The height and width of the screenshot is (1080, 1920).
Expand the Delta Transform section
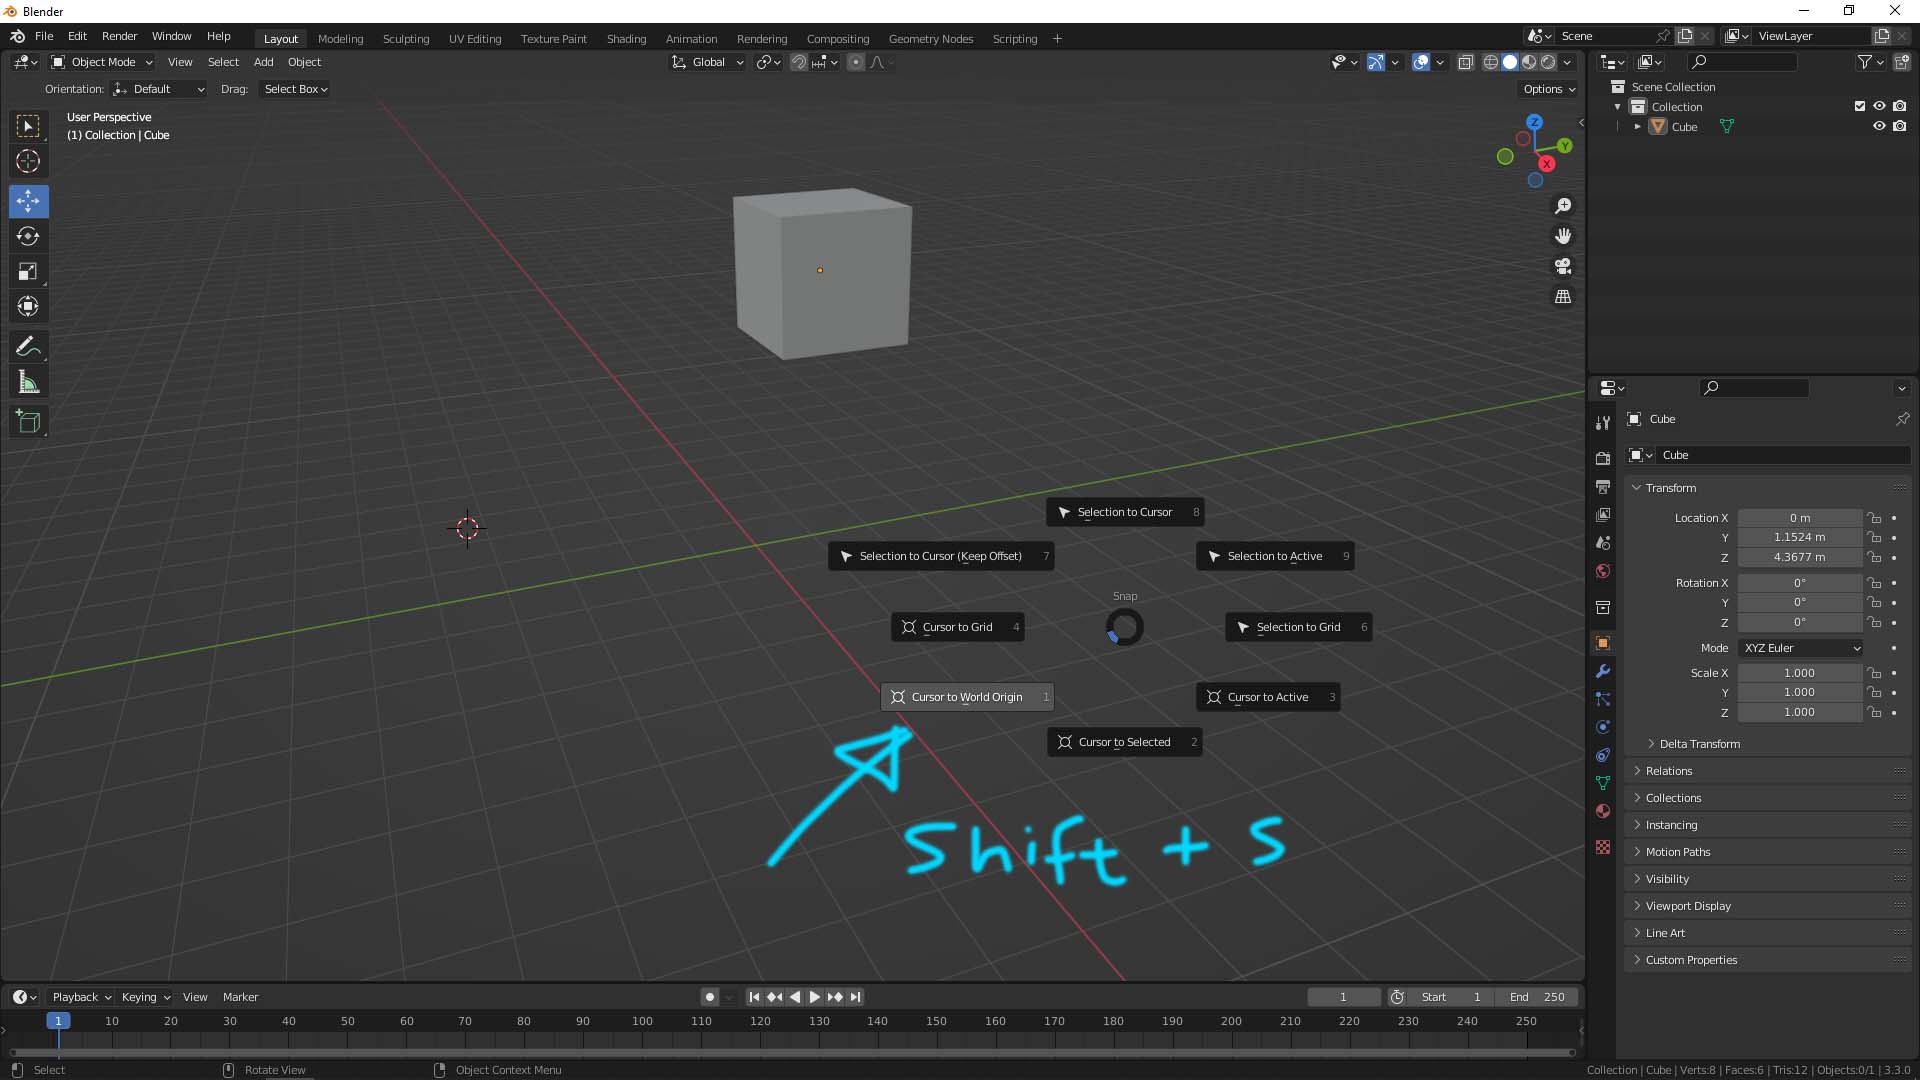pyautogui.click(x=1699, y=744)
